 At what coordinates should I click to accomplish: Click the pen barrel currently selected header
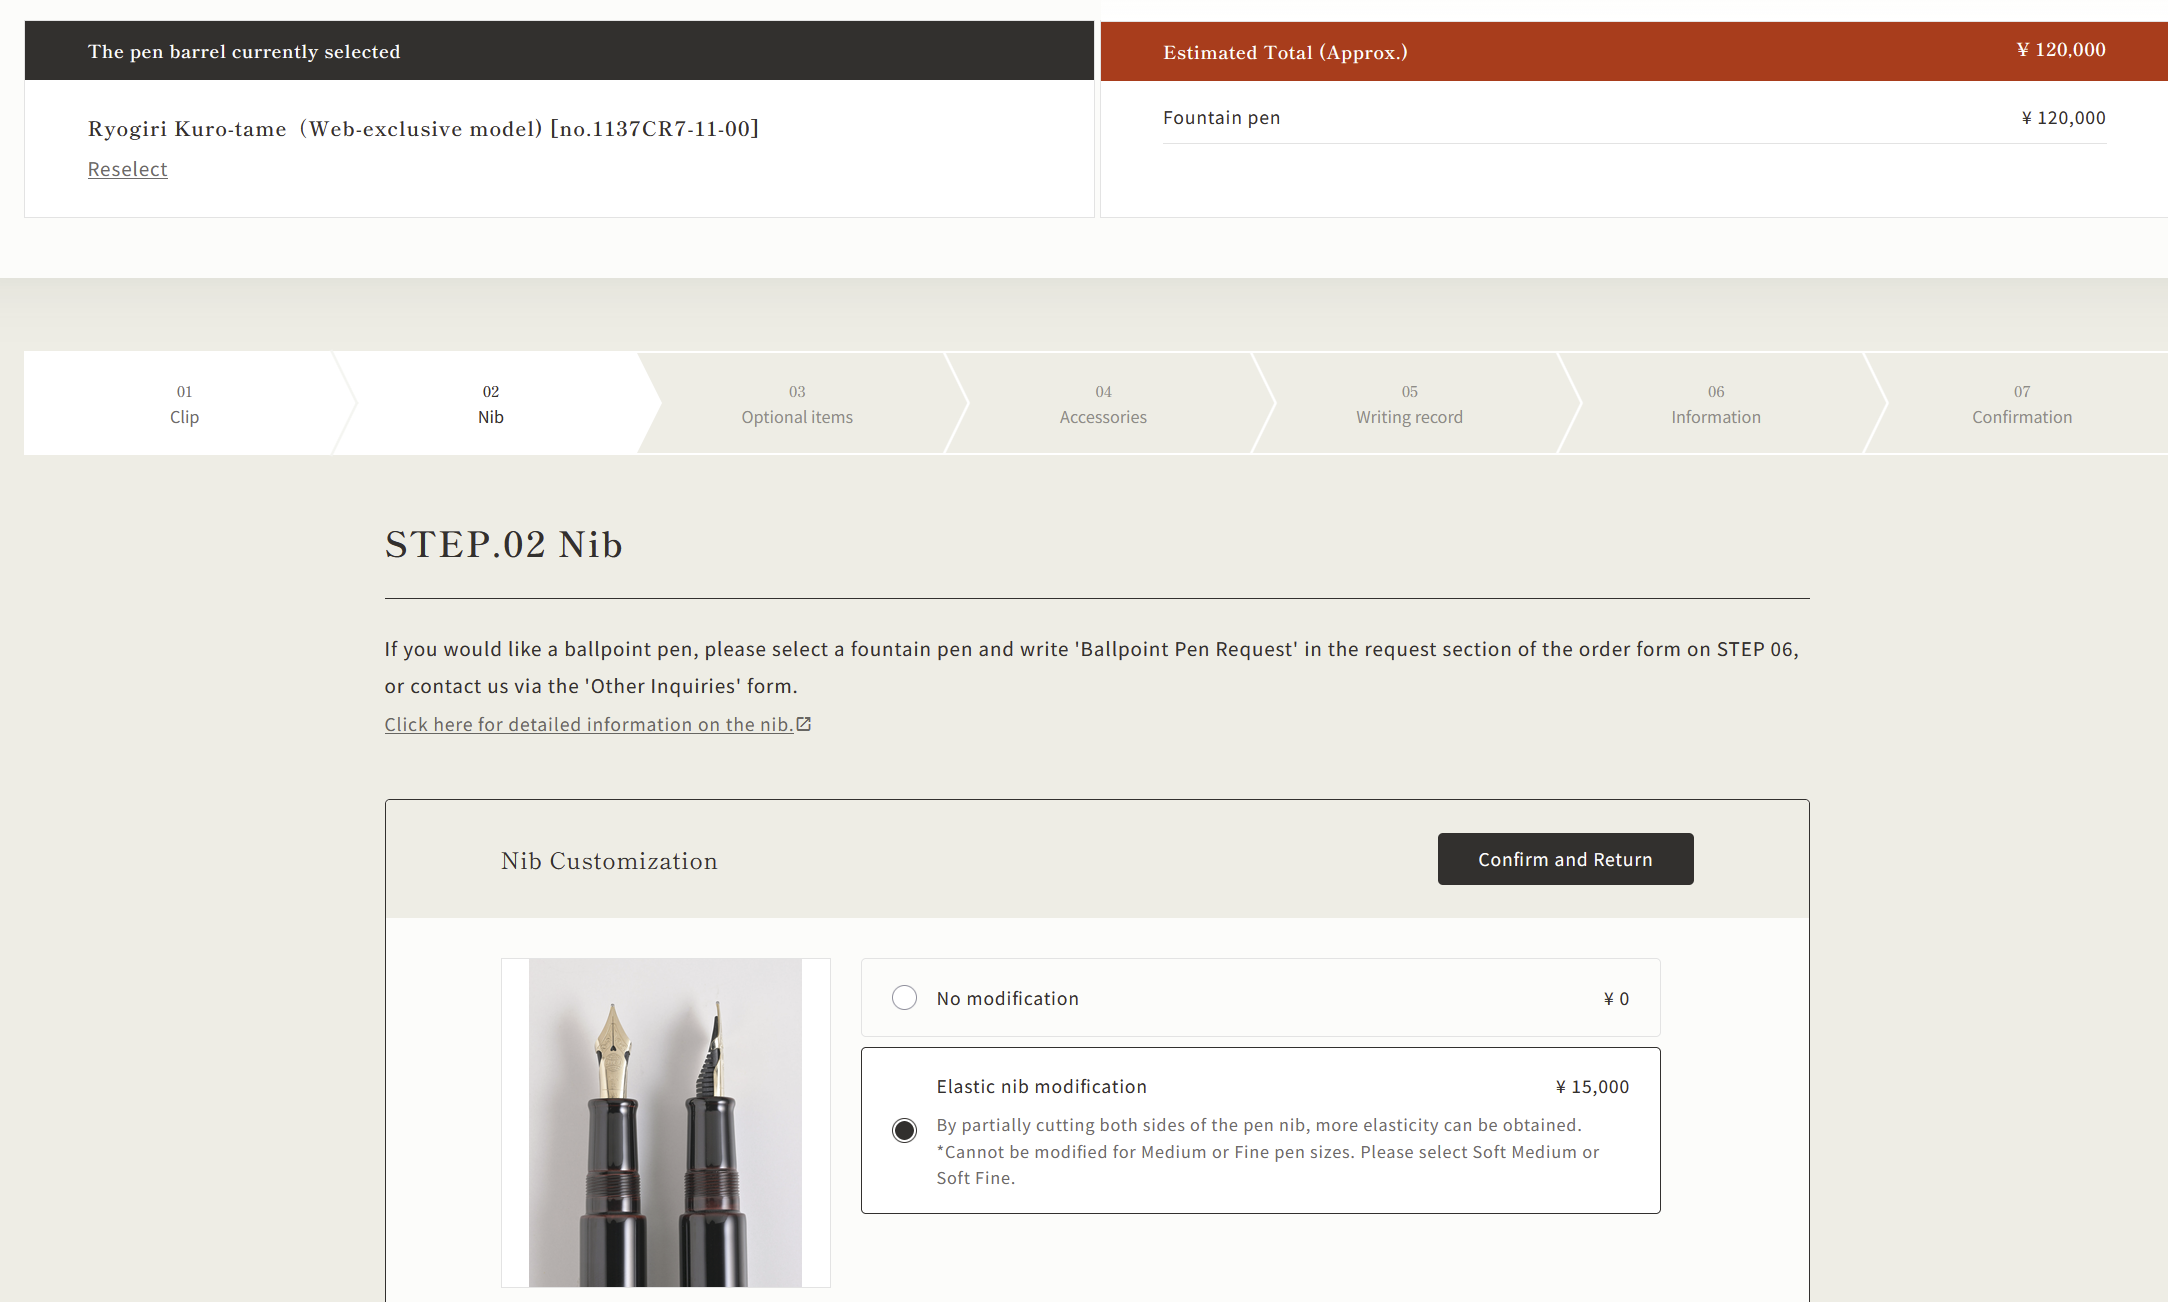[559, 51]
